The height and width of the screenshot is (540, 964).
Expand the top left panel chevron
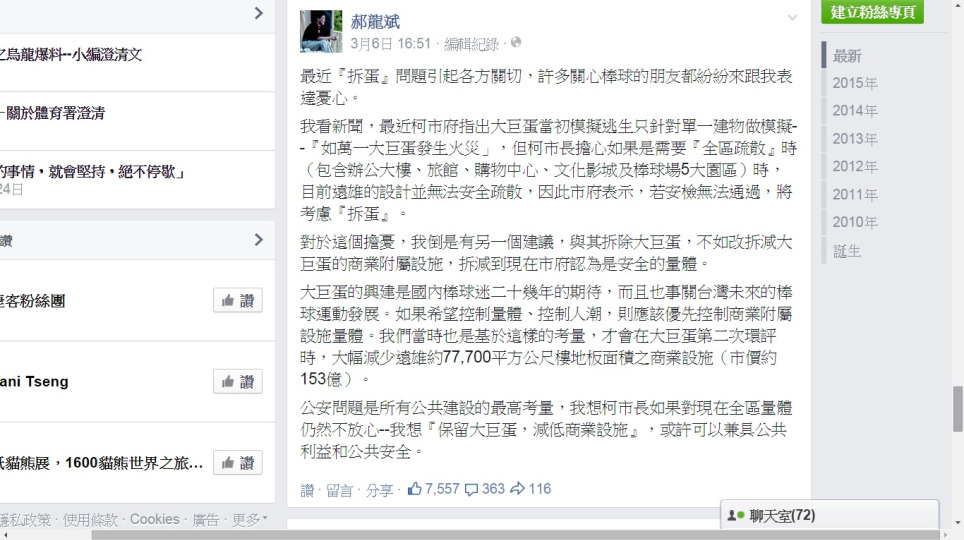(259, 13)
